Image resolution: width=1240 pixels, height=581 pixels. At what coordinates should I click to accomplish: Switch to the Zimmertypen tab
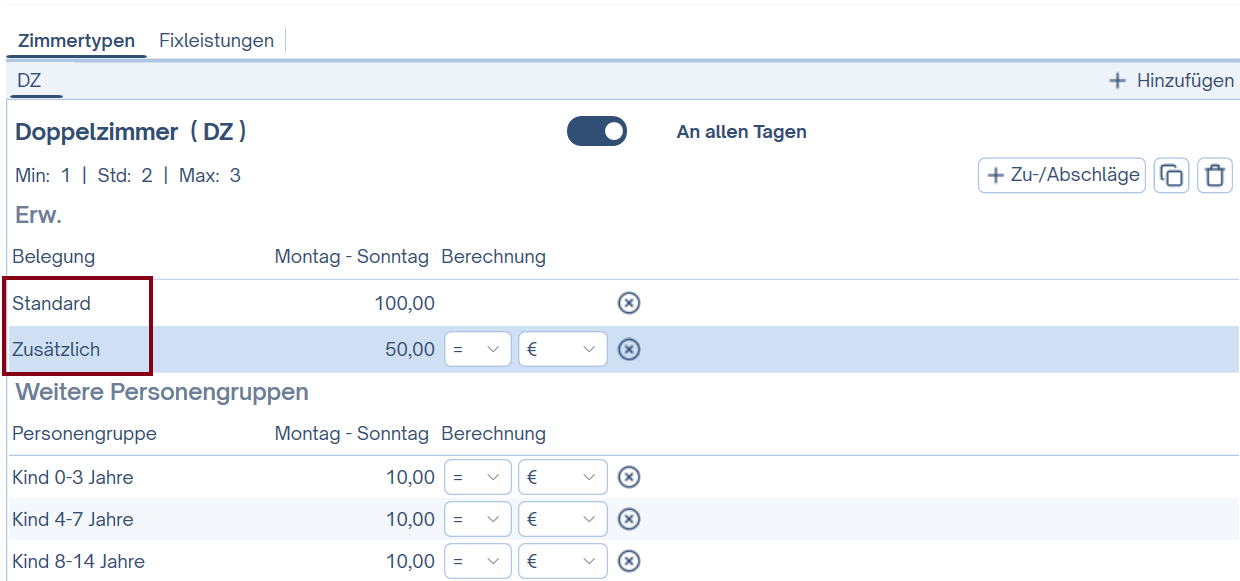coord(76,41)
